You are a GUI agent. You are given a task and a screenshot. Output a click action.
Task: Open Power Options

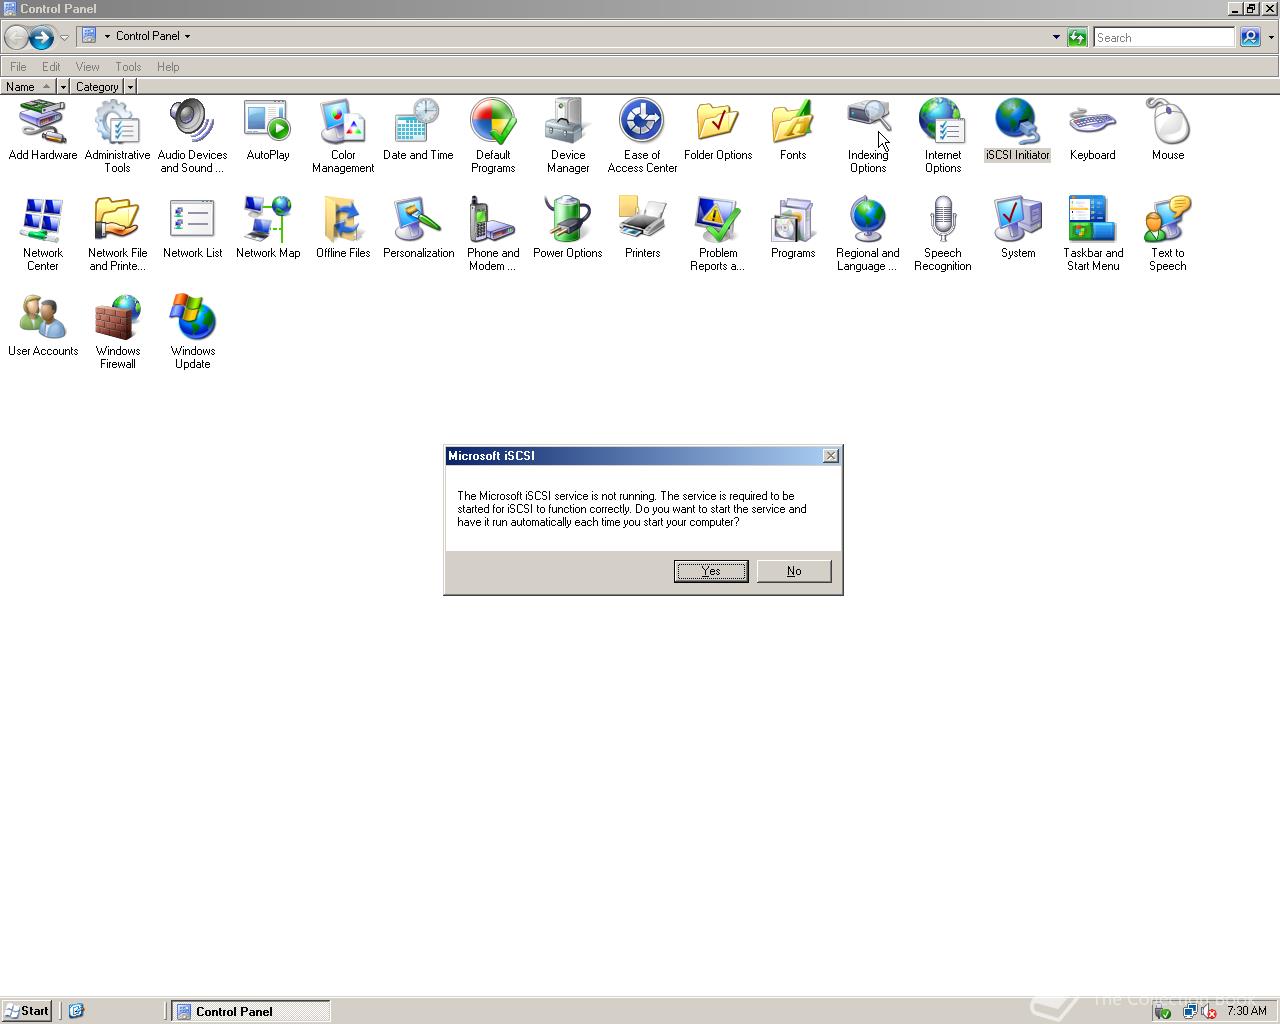[568, 228]
